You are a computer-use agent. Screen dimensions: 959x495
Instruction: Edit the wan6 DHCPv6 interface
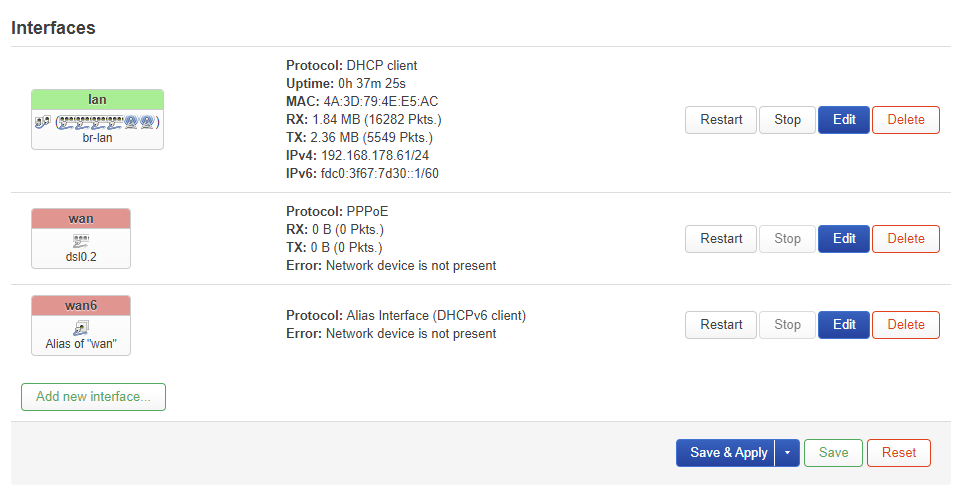coord(844,325)
